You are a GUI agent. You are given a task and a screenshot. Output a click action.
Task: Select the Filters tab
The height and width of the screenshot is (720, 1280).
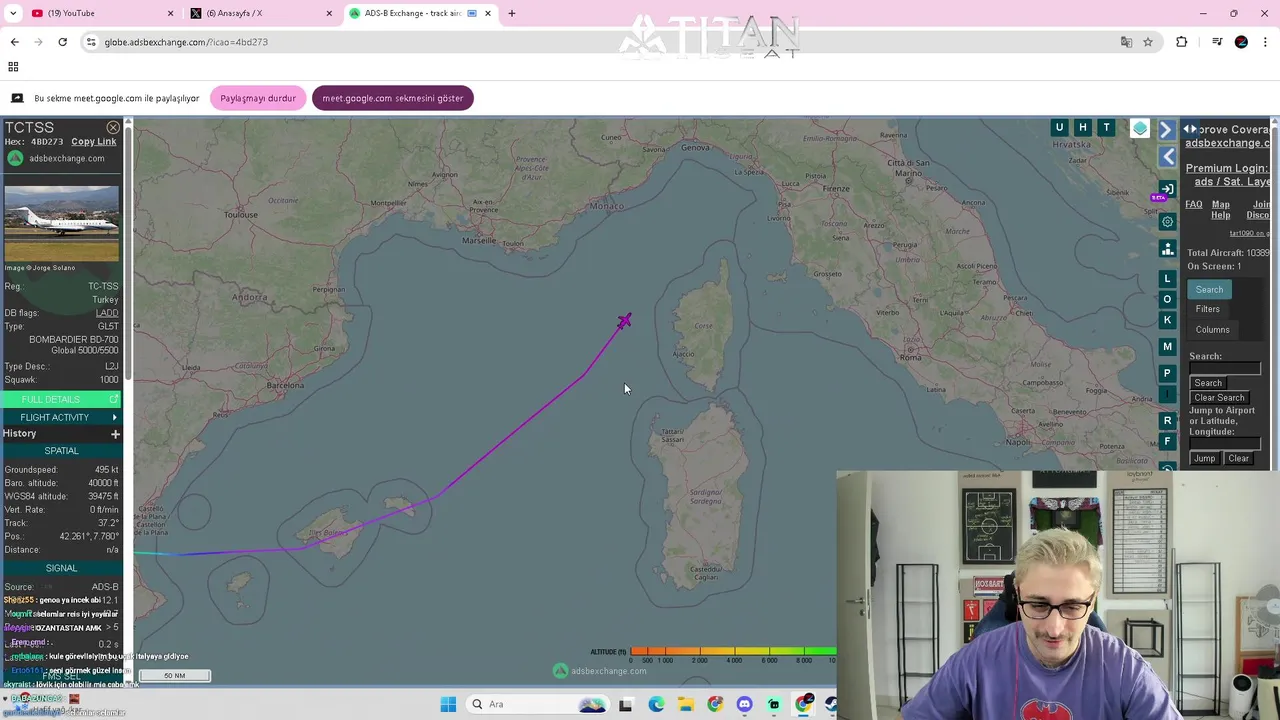point(1207,309)
